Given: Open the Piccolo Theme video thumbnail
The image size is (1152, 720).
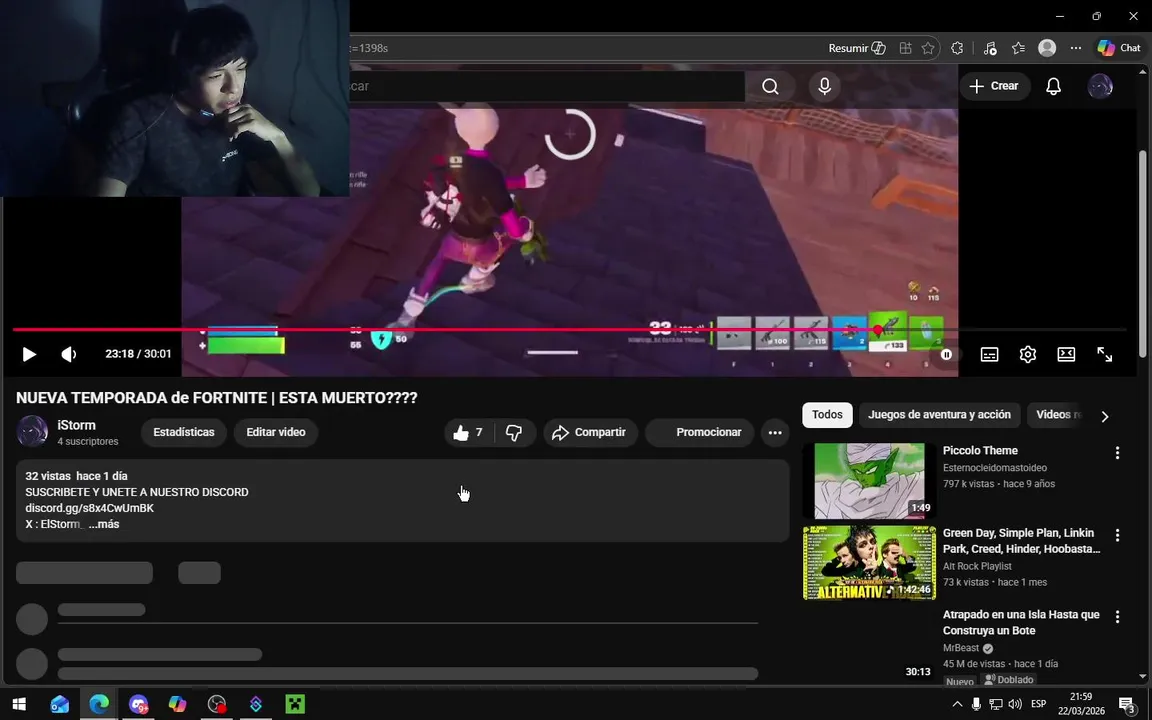Looking at the screenshot, I should tap(869, 480).
